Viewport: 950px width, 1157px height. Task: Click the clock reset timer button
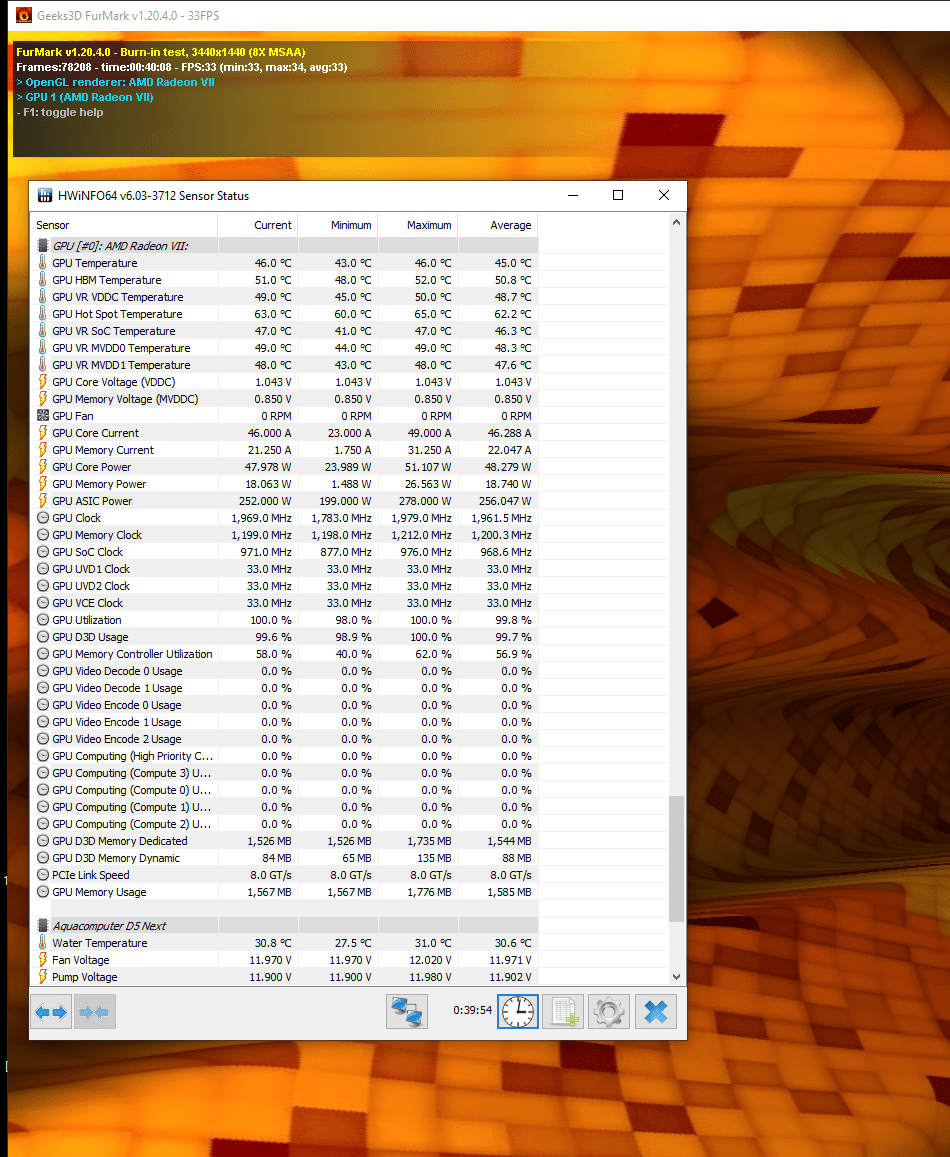click(518, 1011)
